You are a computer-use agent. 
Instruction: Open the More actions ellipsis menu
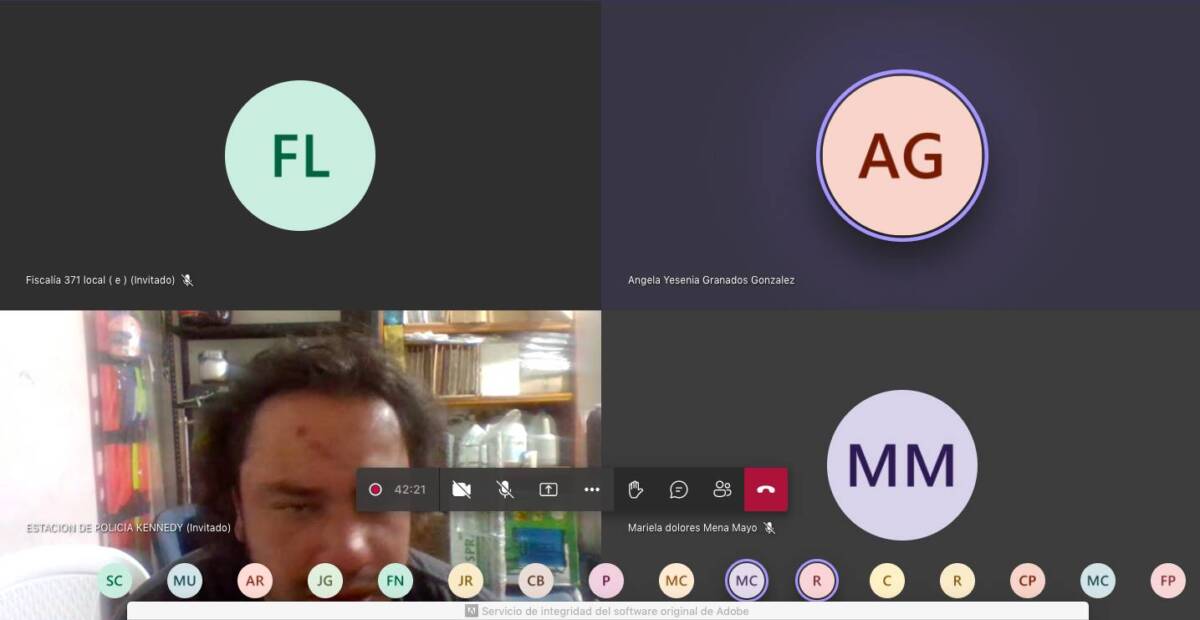(x=592, y=489)
